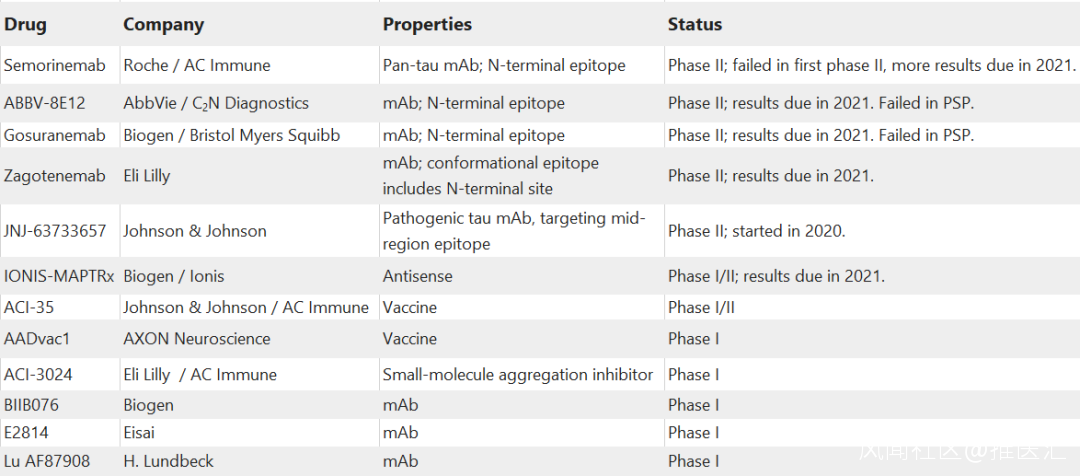Click the Drug column header
The height and width of the screenshot is (476, 1080).
point(25,24)
